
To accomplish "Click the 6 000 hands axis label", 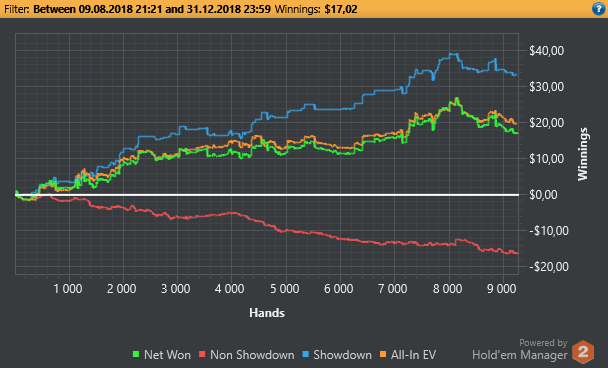I will coord(339,289).
